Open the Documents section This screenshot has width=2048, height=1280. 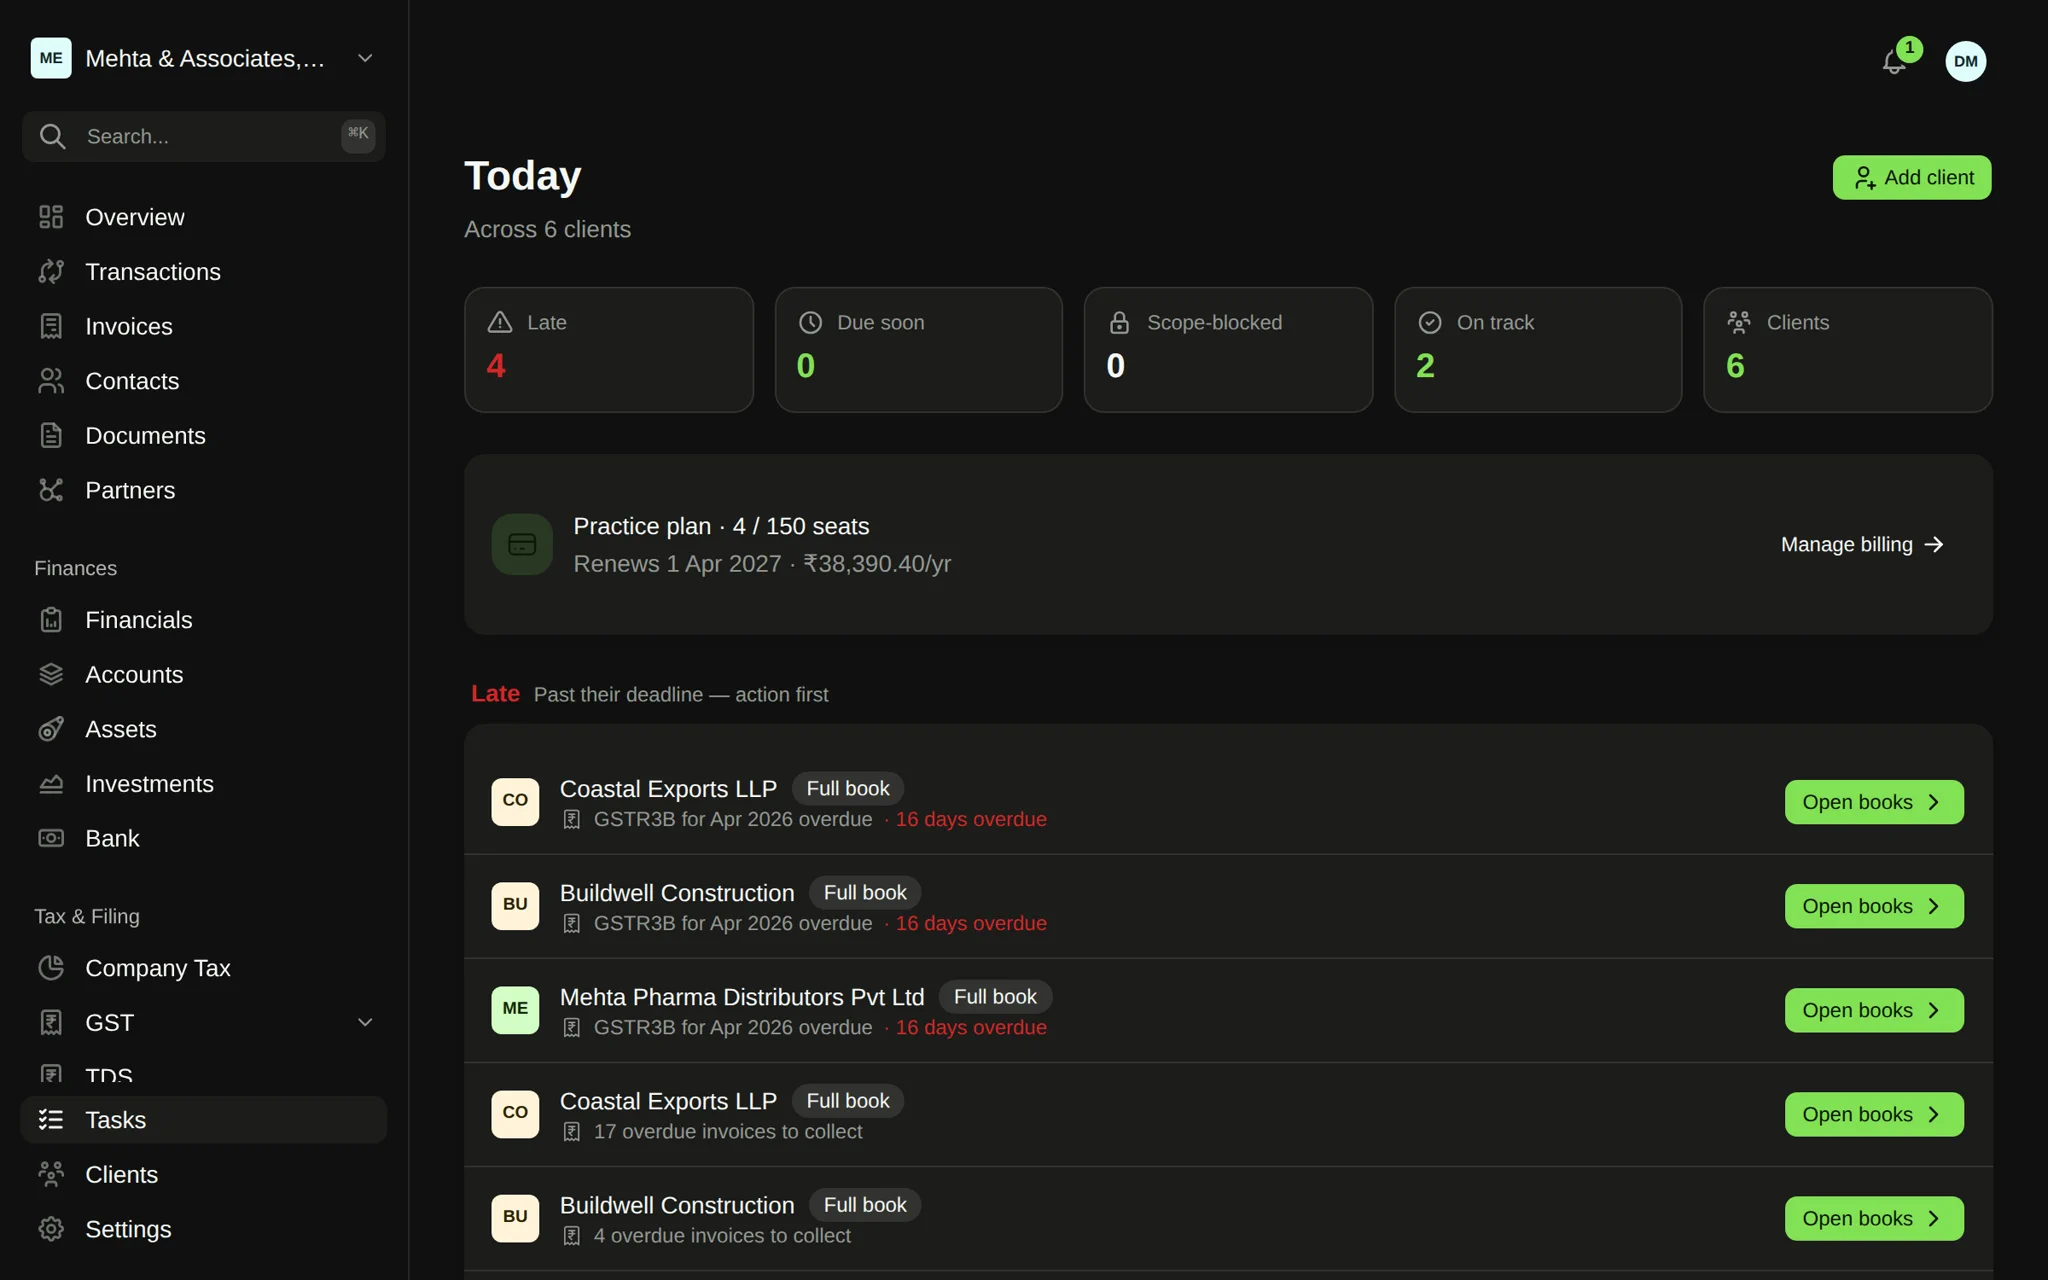tap(204, 436)
